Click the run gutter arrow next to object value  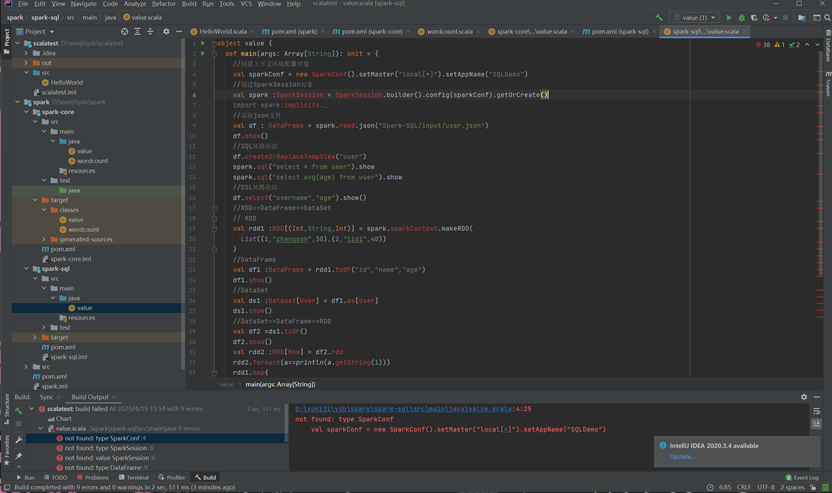203,43
